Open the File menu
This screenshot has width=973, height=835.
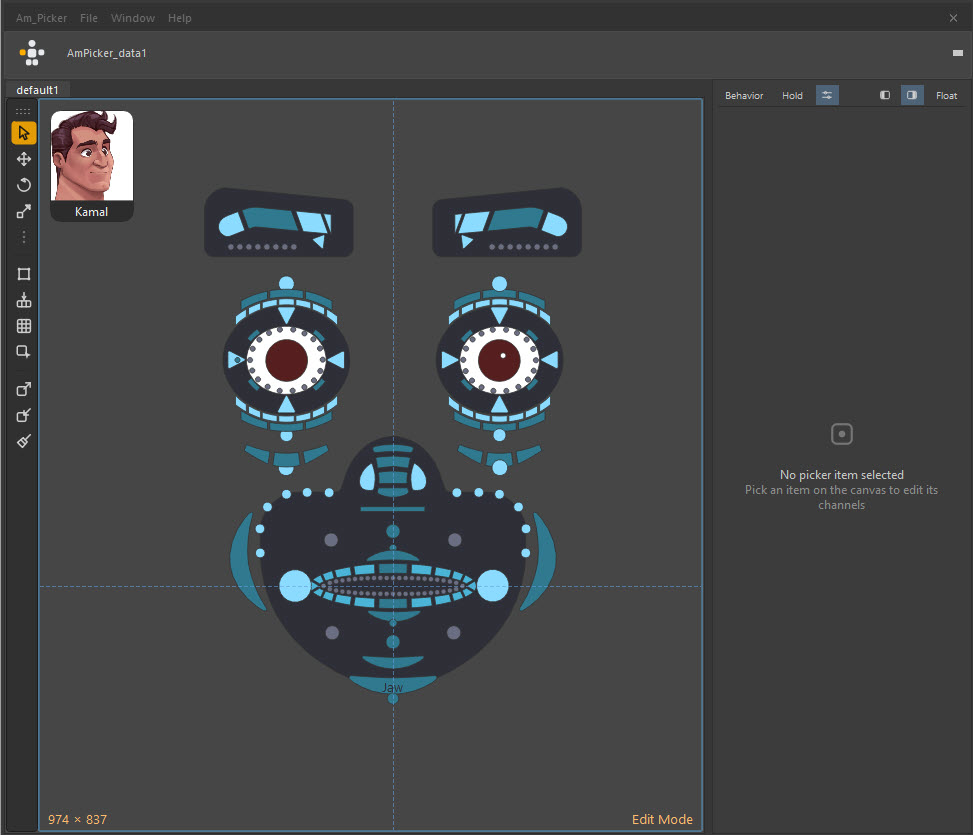89,18
